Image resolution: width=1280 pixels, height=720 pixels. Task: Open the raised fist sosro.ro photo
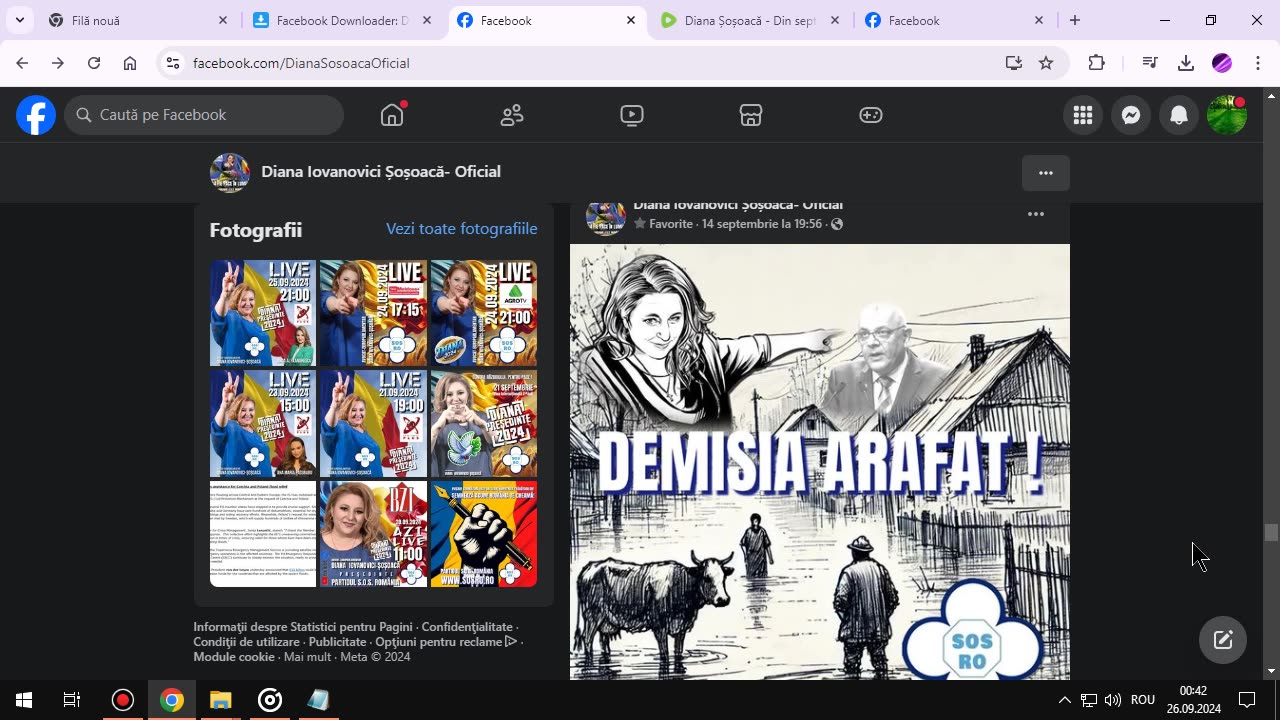[484, 534]
